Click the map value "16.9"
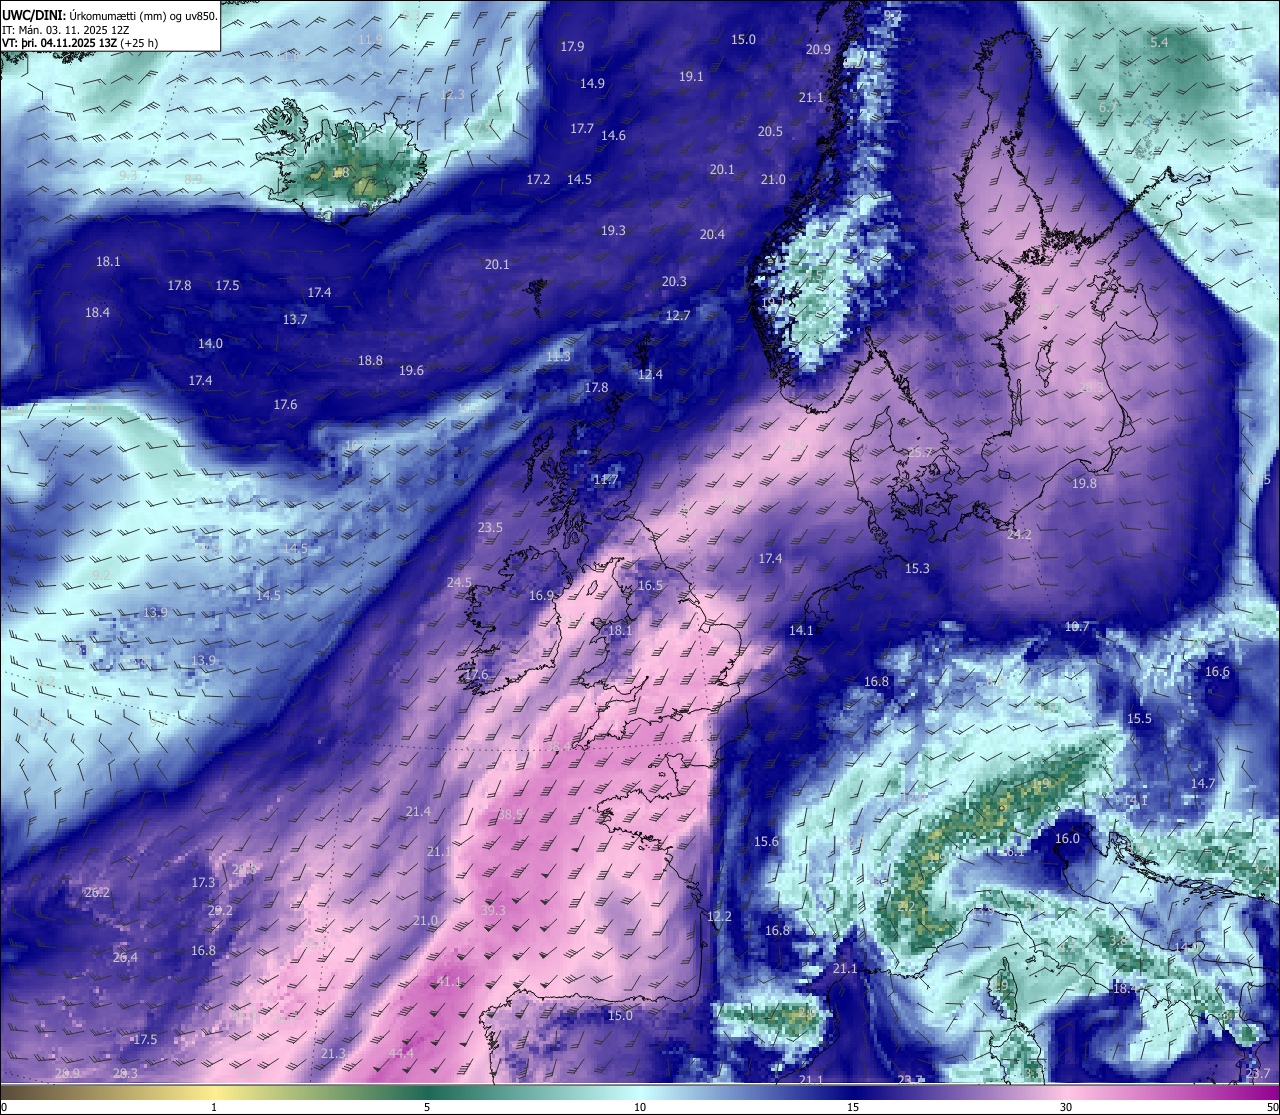The width and height of the screenshot is (1280, 1115). pyautogui.click(x=541, y=596)
